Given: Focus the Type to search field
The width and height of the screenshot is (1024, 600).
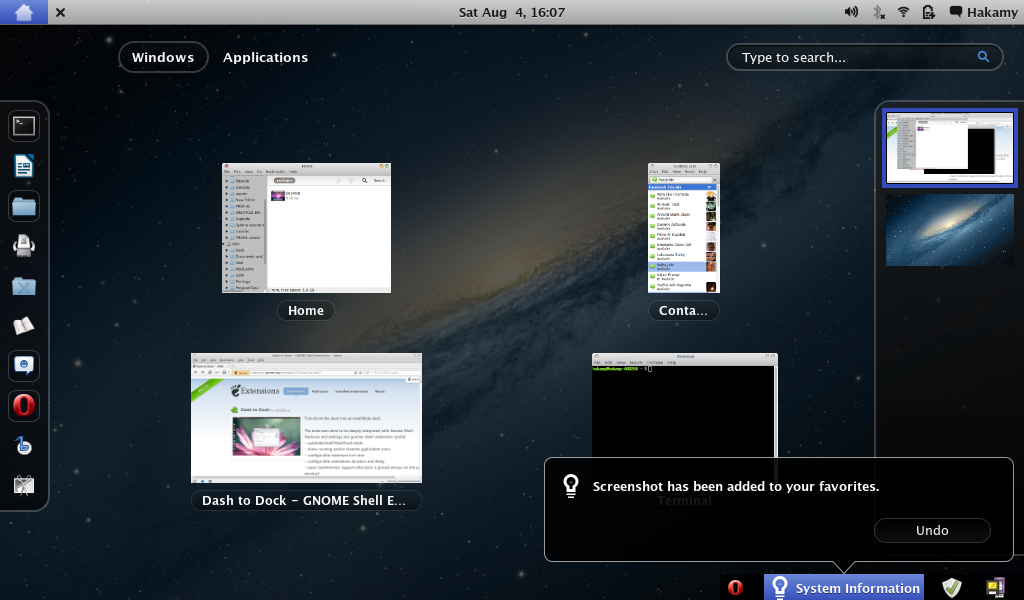Looking at the screenshot, I should pyautogui.click(x=864, y=57).
